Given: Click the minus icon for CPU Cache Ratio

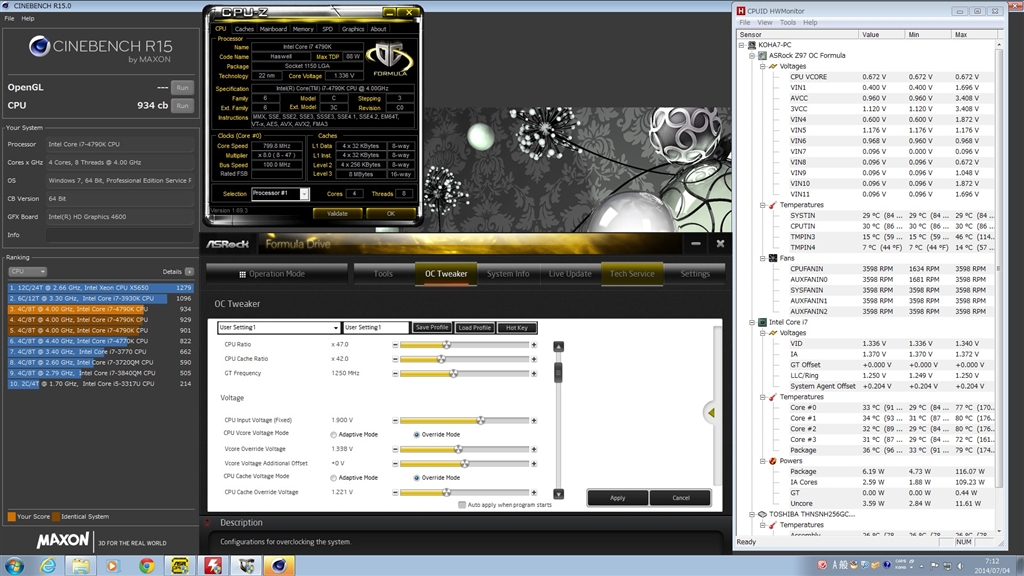Looking at the screenshot, I should (395, 358).
